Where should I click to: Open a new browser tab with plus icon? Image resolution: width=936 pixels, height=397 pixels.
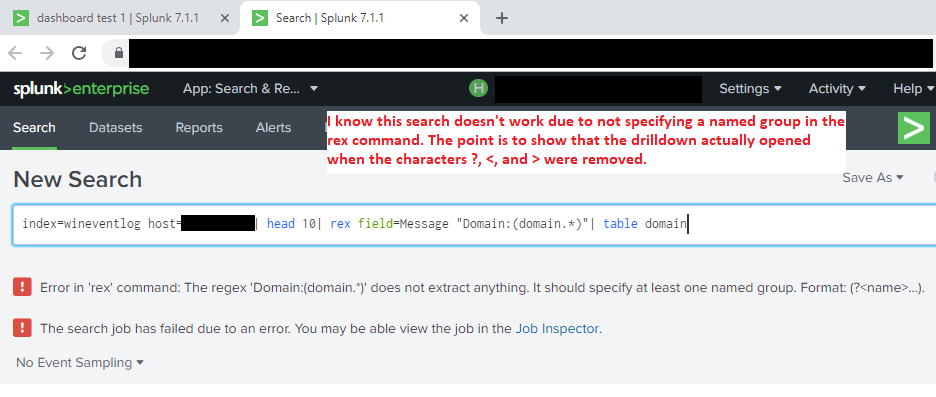click(x=502, y=18)
